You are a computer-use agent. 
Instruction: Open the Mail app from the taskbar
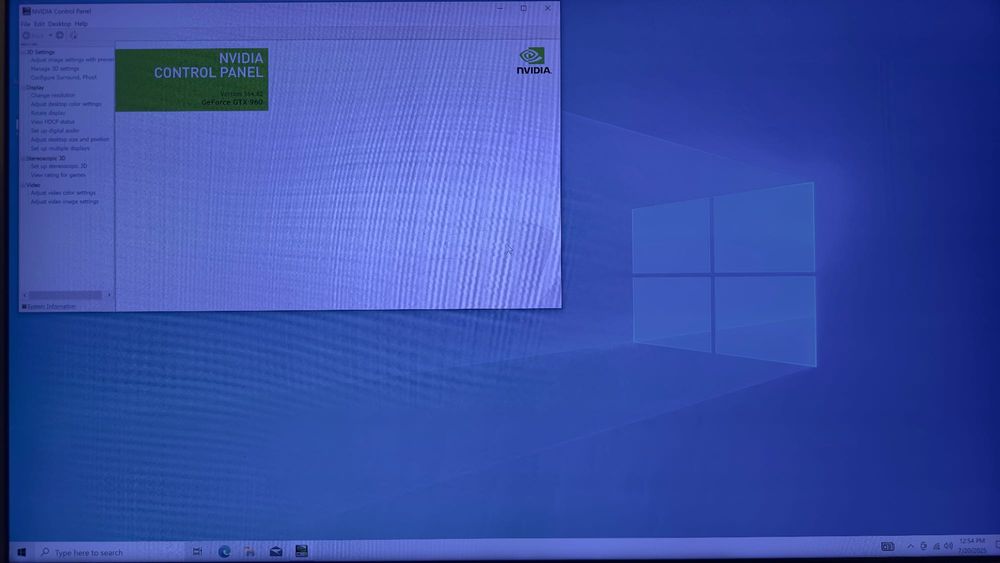[x=276, y=552]
